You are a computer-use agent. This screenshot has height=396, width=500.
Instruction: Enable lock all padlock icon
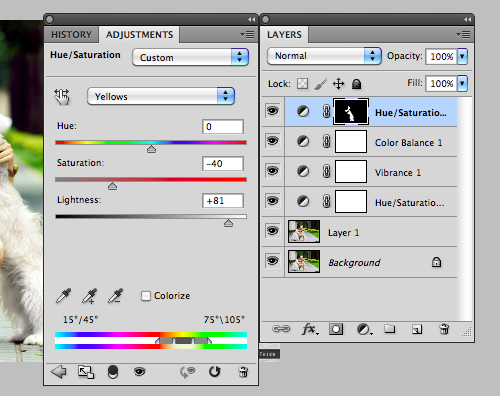coord(356,84)
